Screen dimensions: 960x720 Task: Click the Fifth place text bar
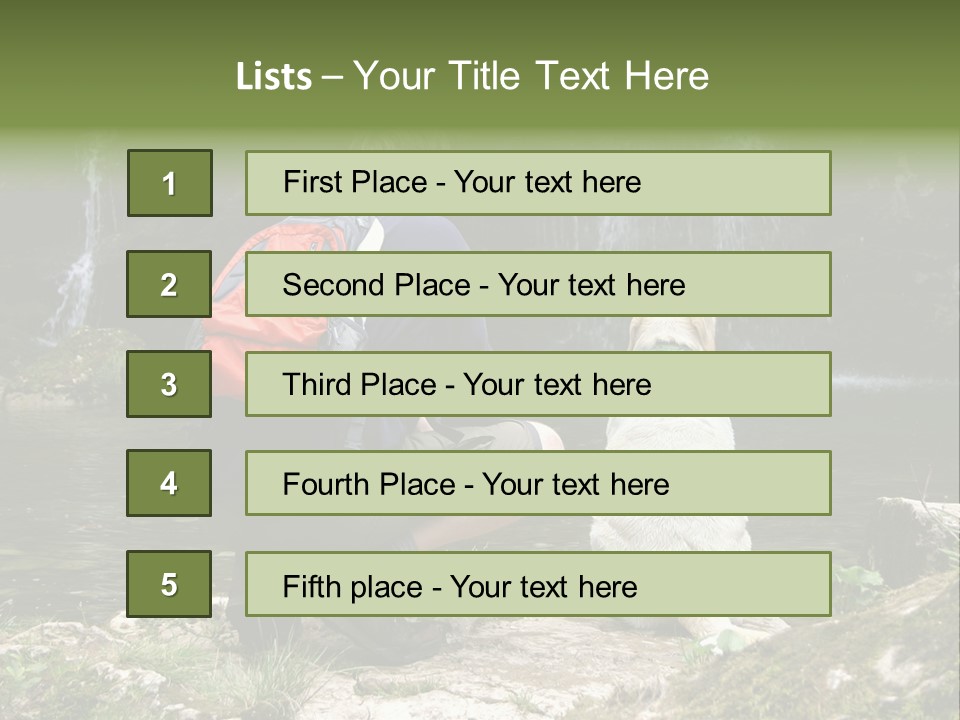538,584
